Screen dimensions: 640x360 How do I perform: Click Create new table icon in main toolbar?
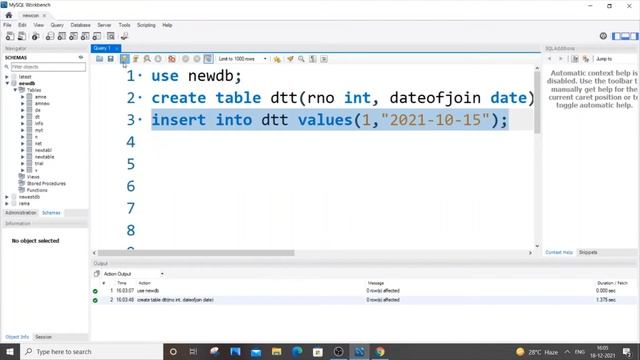(62, 36)
